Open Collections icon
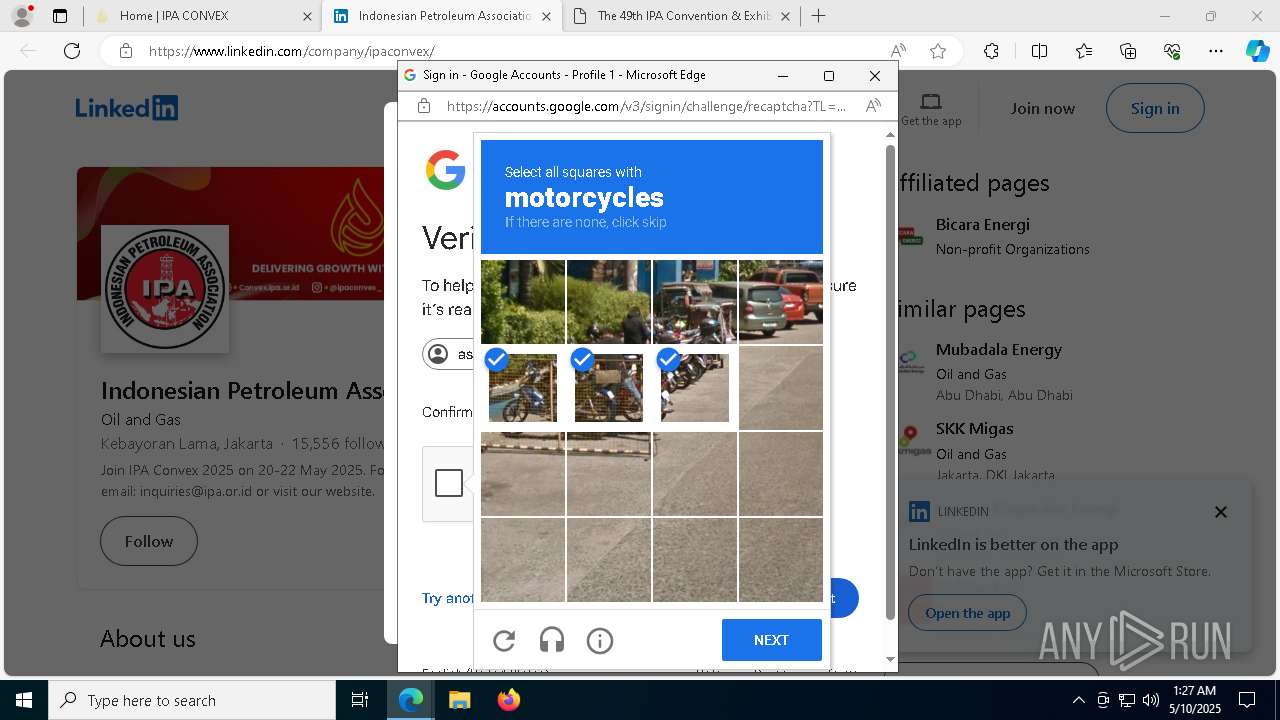 pos(1128,51)
